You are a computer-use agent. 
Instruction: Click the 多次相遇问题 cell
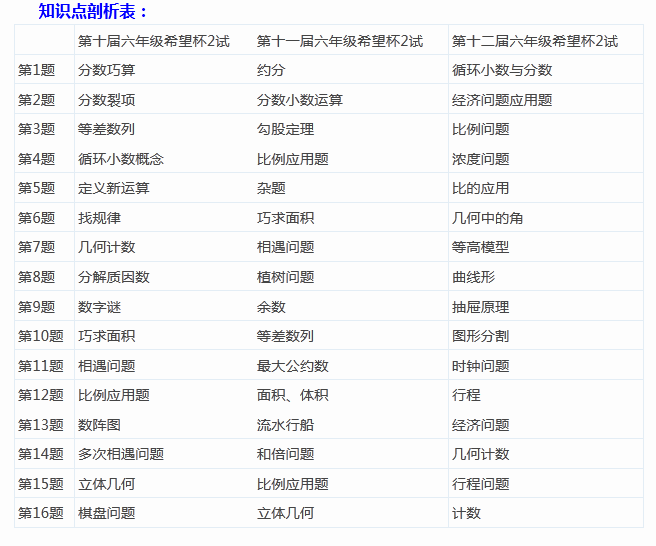point(120,454)
